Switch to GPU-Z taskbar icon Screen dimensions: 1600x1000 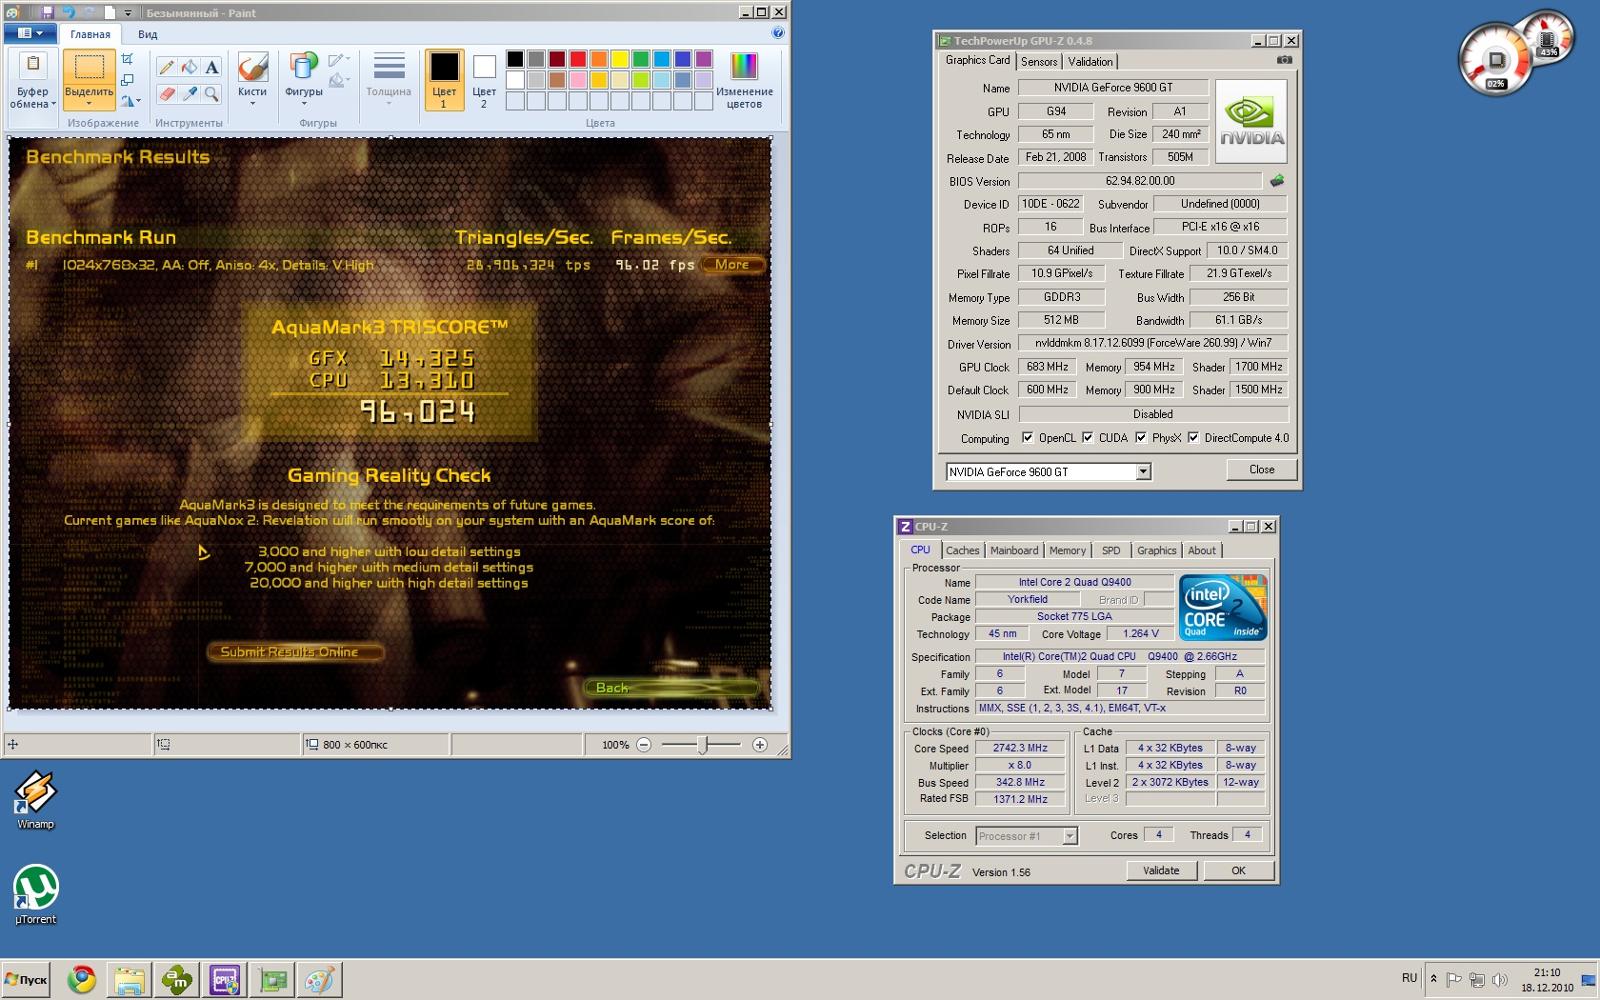[x=272, y=980]
